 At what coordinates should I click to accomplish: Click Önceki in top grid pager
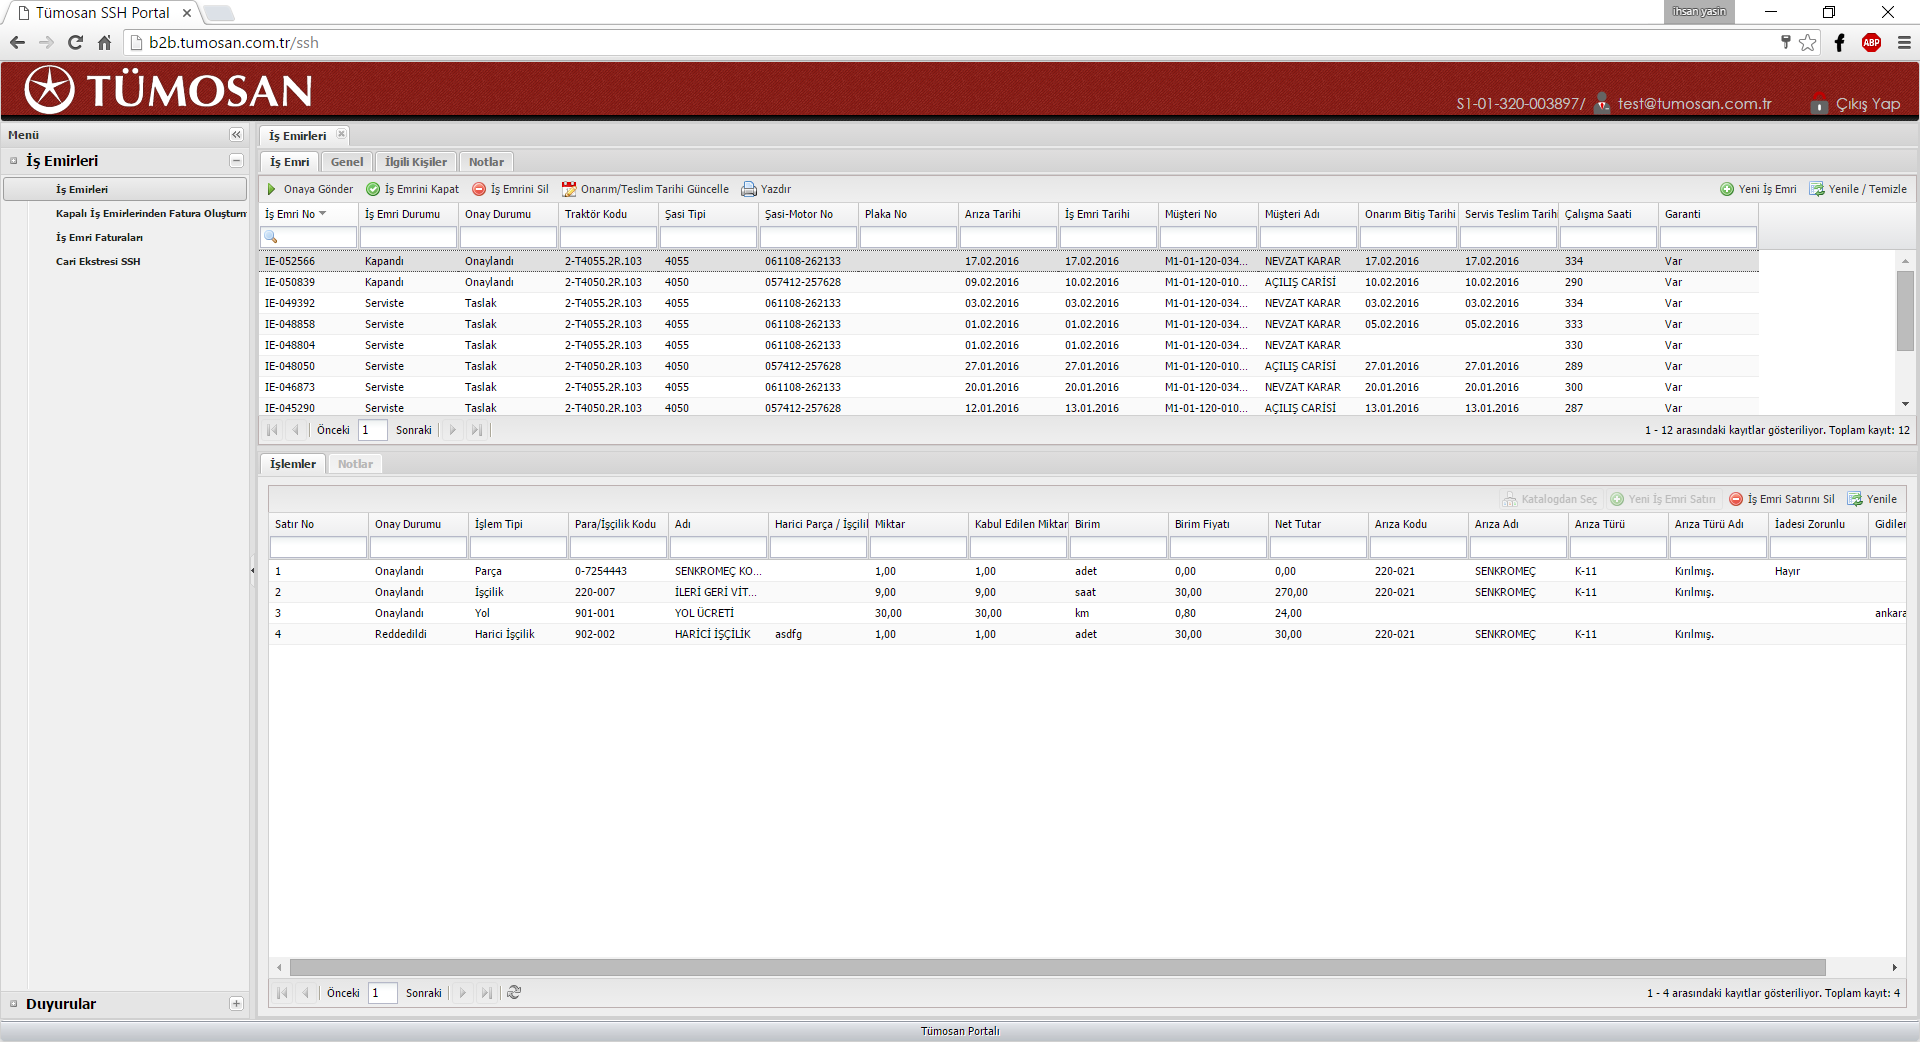click(x=333, y=430)
